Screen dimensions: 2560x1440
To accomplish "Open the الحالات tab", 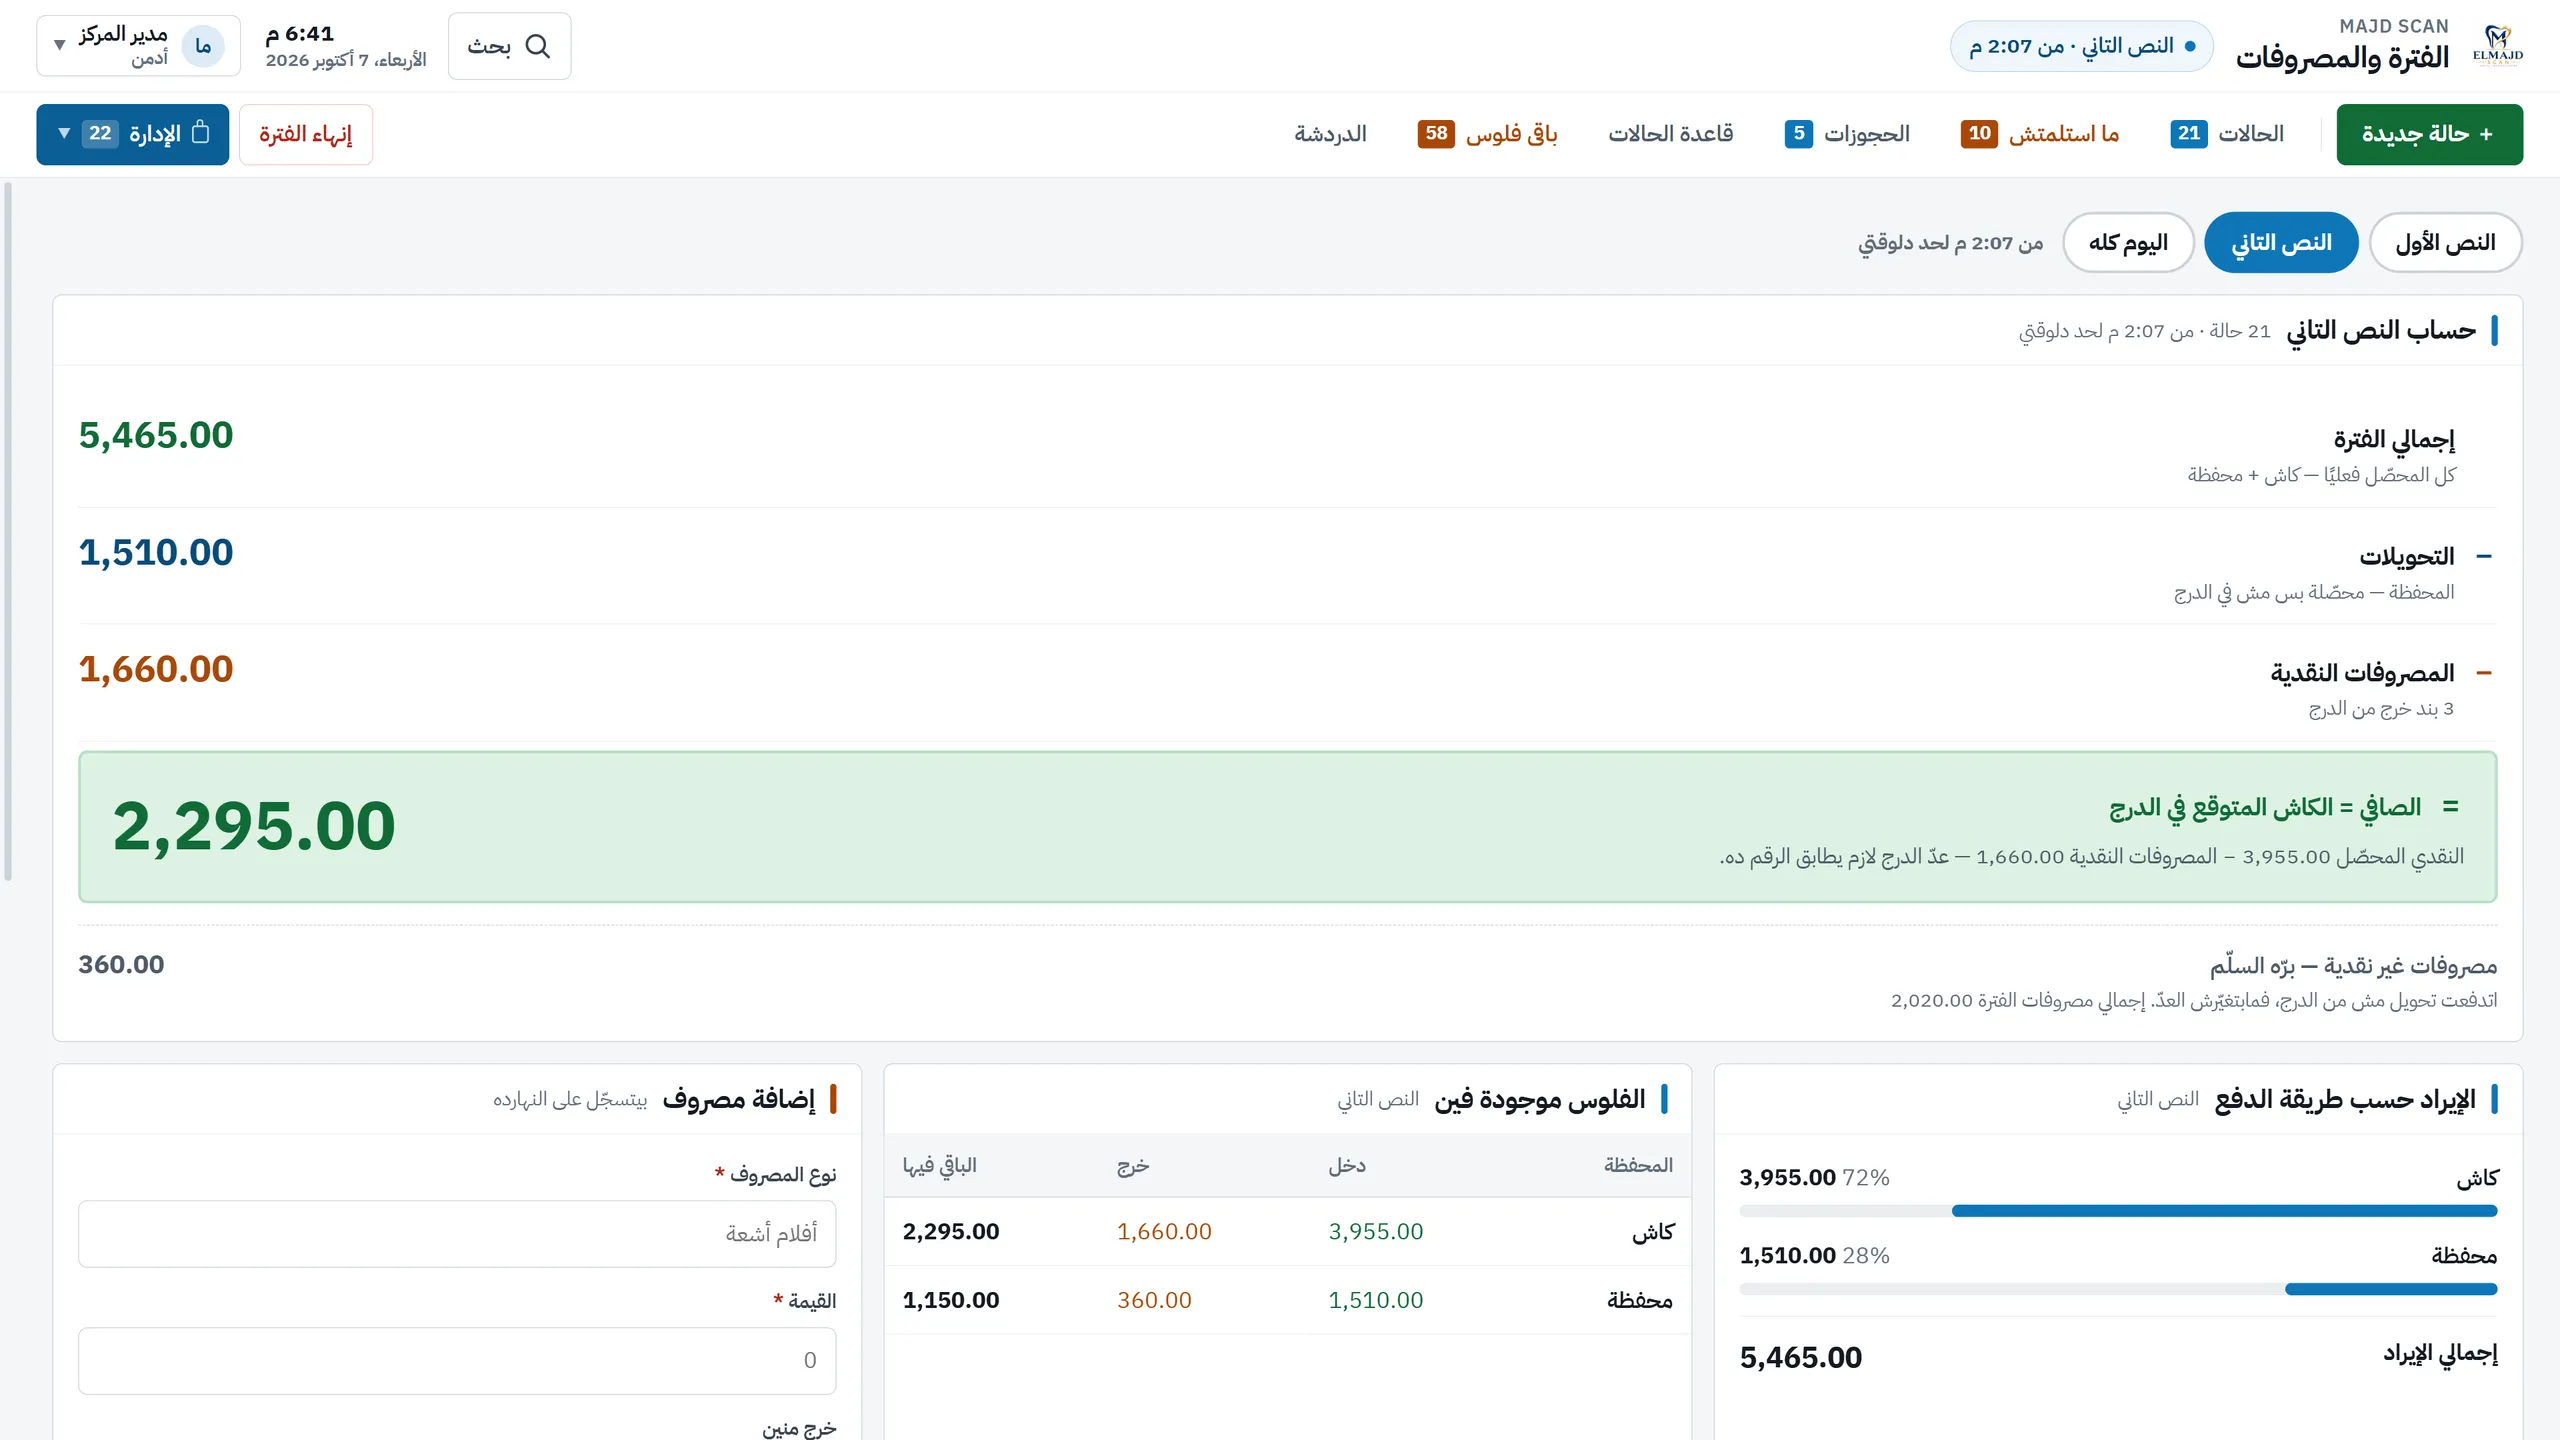I will coord(2228,134).
